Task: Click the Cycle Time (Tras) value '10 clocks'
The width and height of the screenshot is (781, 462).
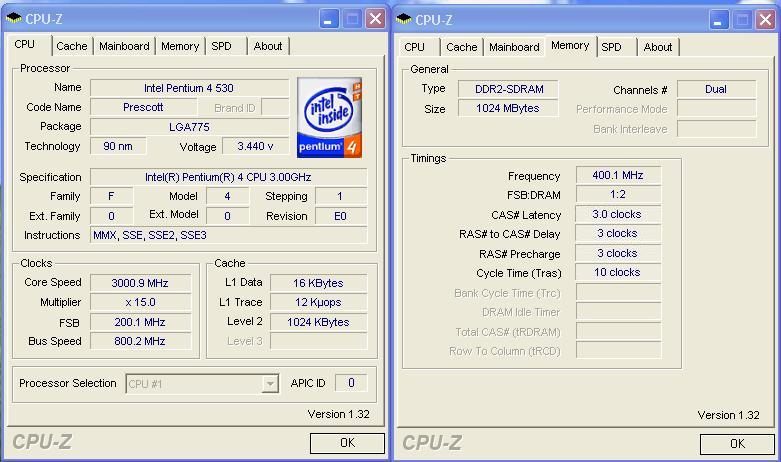Action: tap(618, 272)
